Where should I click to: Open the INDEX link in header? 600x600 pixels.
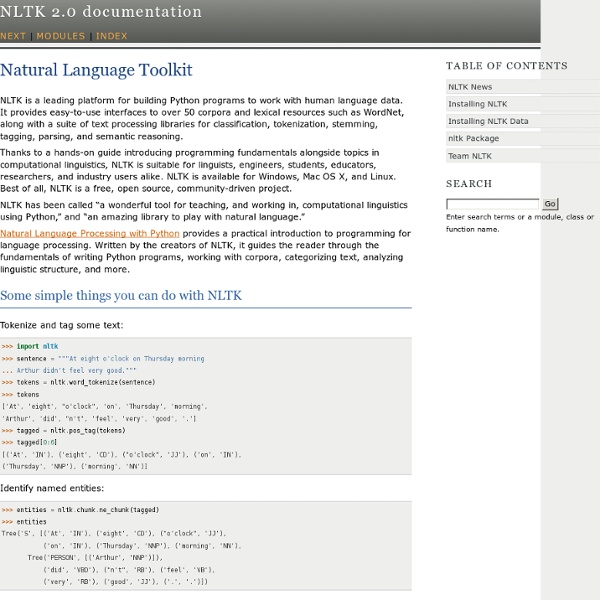(111, 36)
